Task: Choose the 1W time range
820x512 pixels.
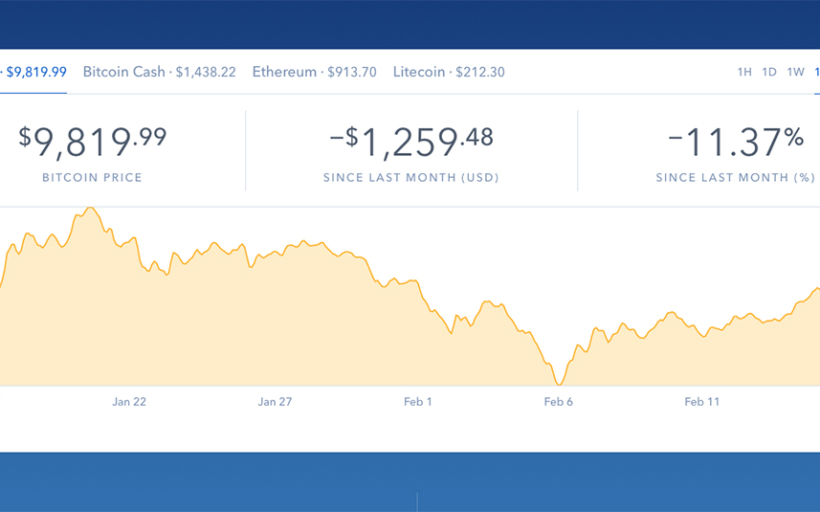Action: click(795, 72)
